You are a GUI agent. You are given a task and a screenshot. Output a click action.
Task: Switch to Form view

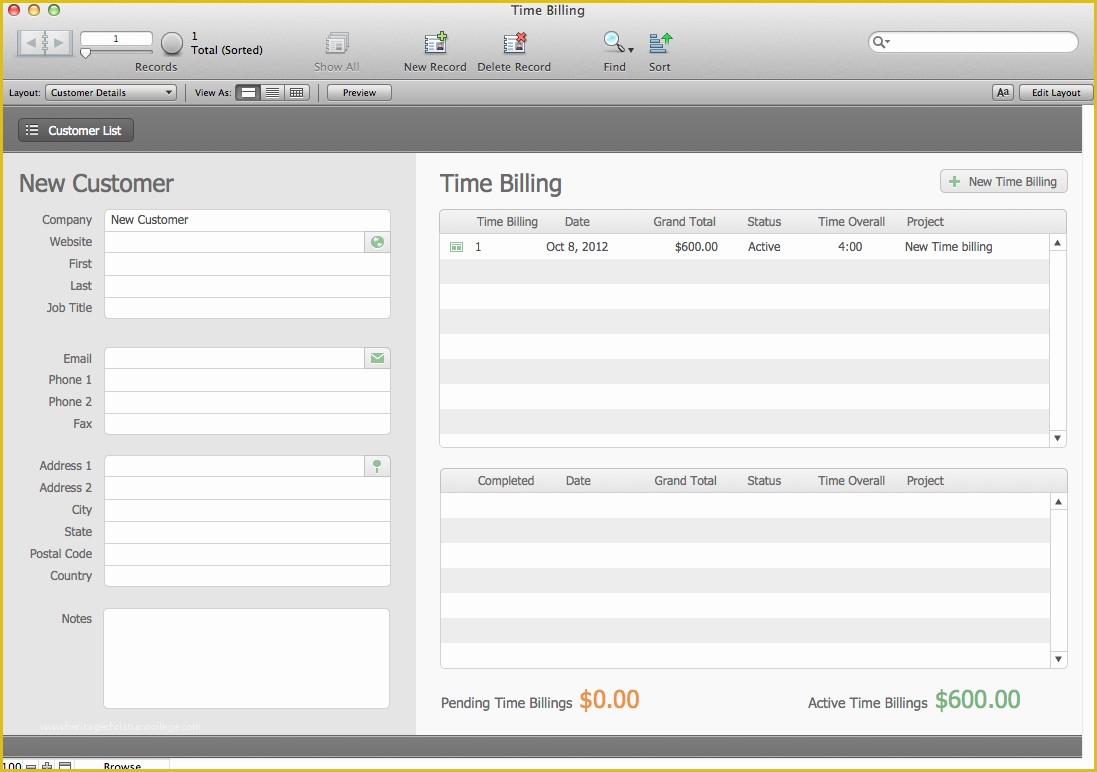248,92
